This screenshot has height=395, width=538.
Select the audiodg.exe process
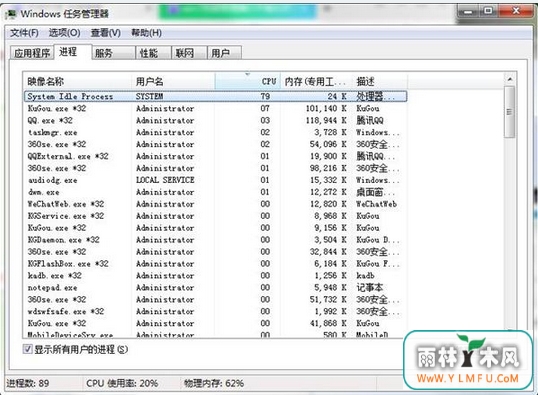tap(215, 180)
